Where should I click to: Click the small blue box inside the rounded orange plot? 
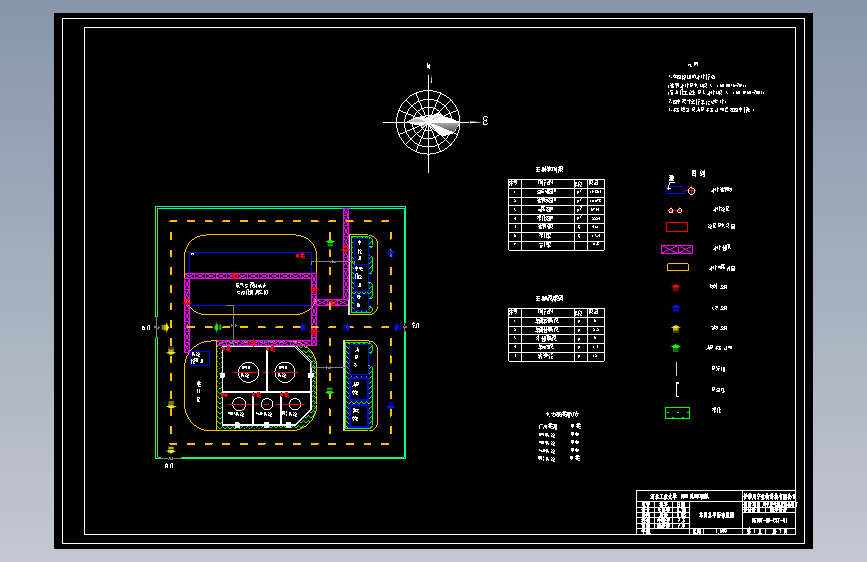click(200, 358)
